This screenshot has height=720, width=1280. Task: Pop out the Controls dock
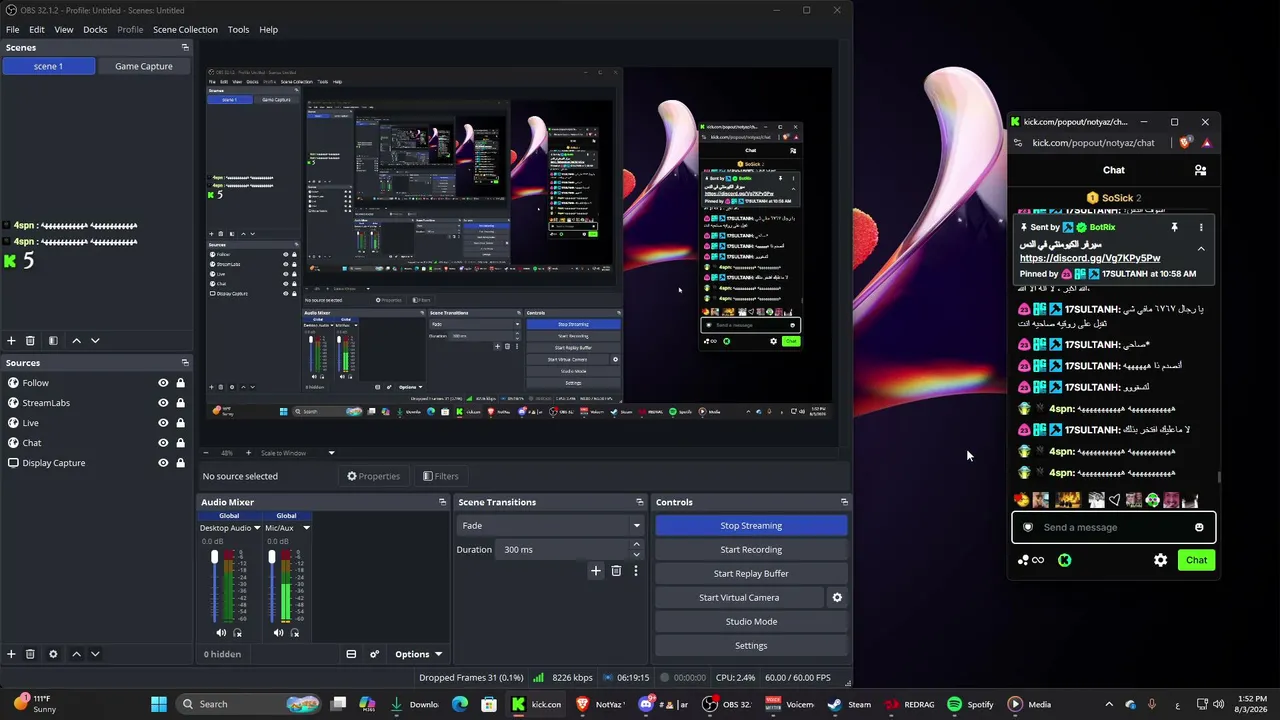coord(844,502)
